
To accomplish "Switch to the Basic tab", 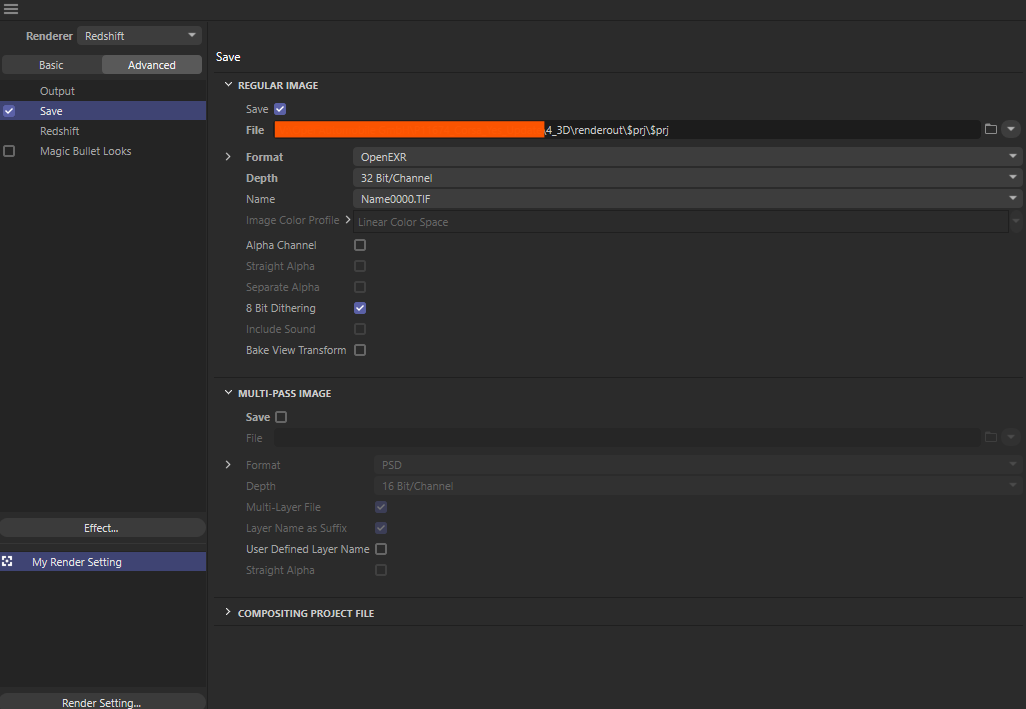I will [x=51, y=65].
